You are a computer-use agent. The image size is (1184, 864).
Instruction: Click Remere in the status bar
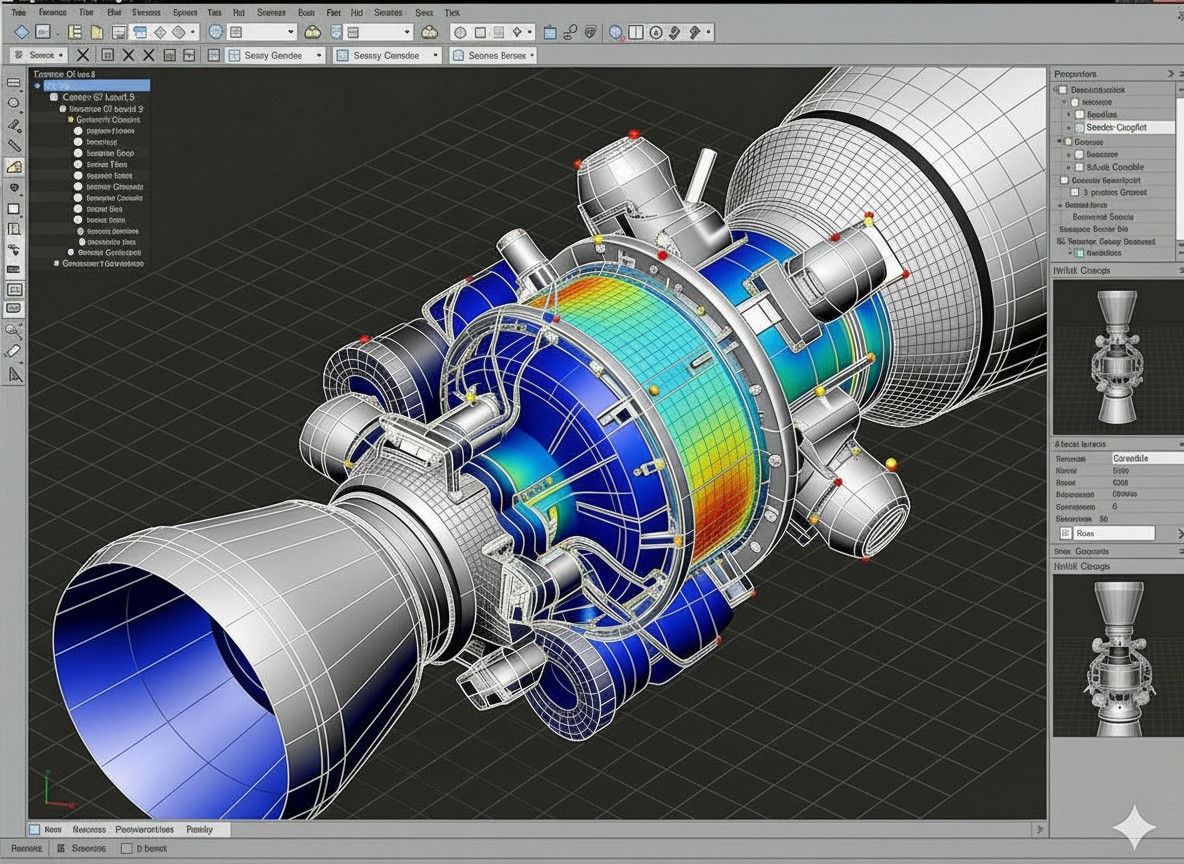tap(26, 848)
